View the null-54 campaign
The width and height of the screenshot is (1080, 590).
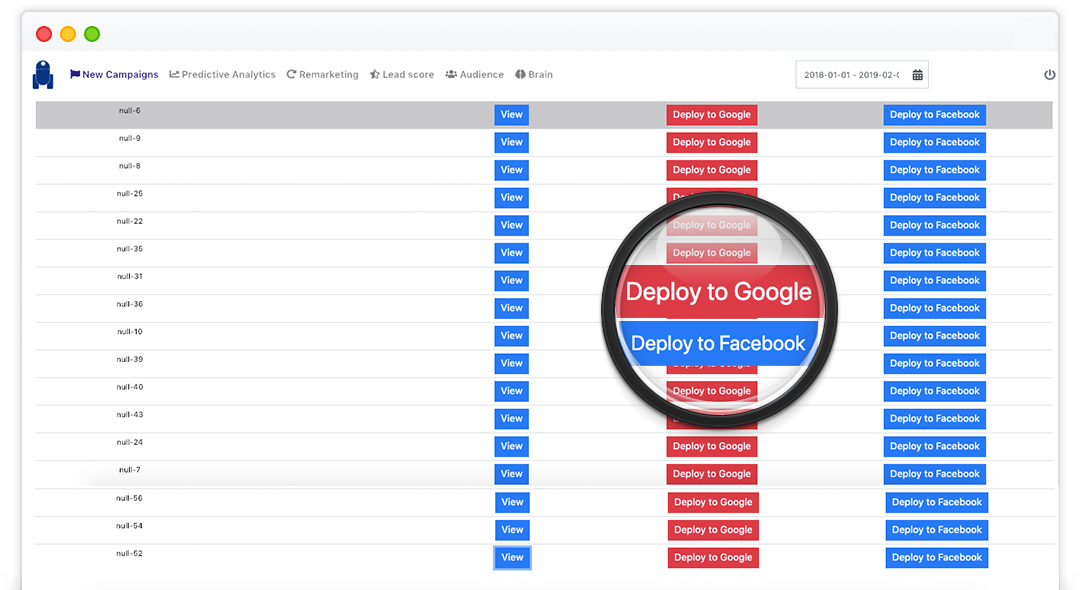[x=512, y=530]
